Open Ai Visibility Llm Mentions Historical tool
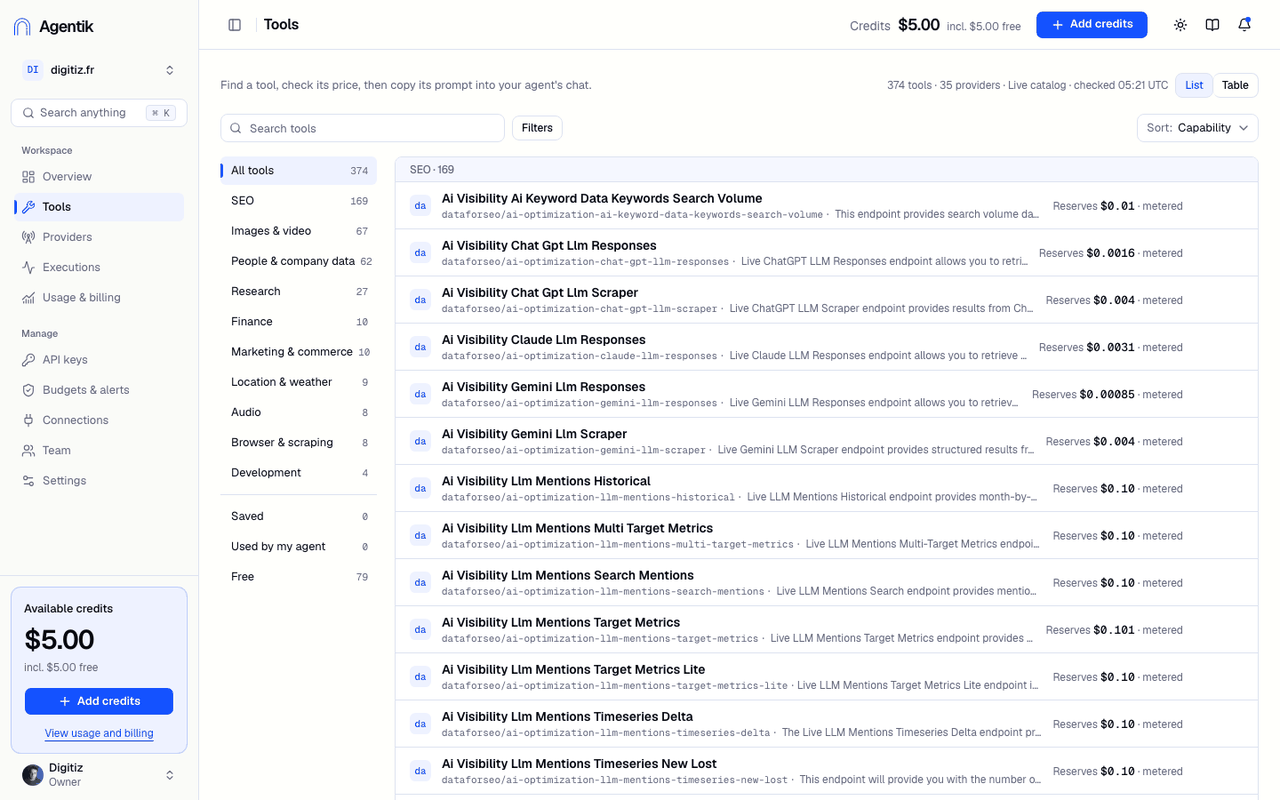The image size is (1280, 800). point(826,489)
